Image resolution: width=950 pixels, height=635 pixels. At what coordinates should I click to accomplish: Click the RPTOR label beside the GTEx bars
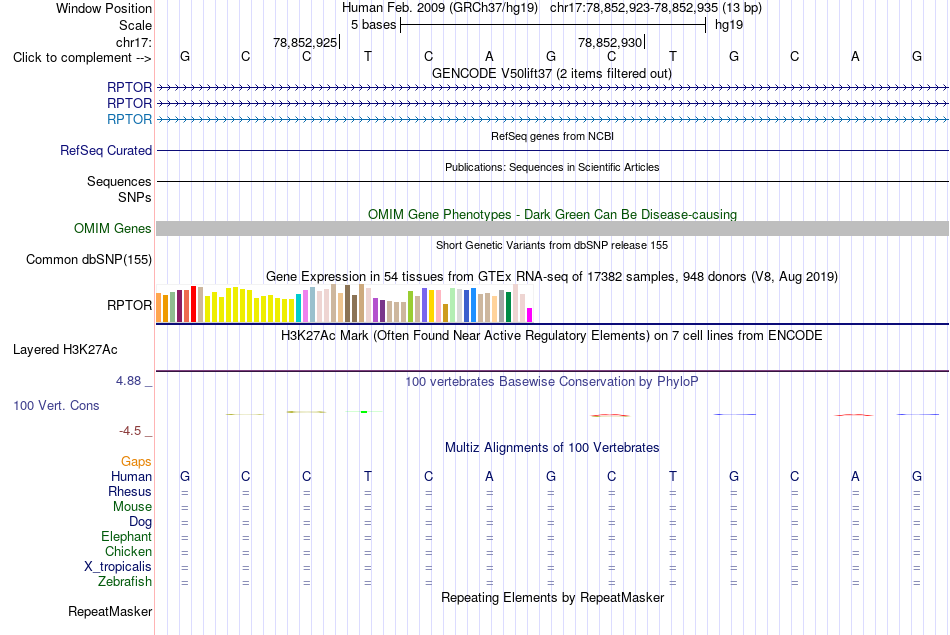pos(130,305)
